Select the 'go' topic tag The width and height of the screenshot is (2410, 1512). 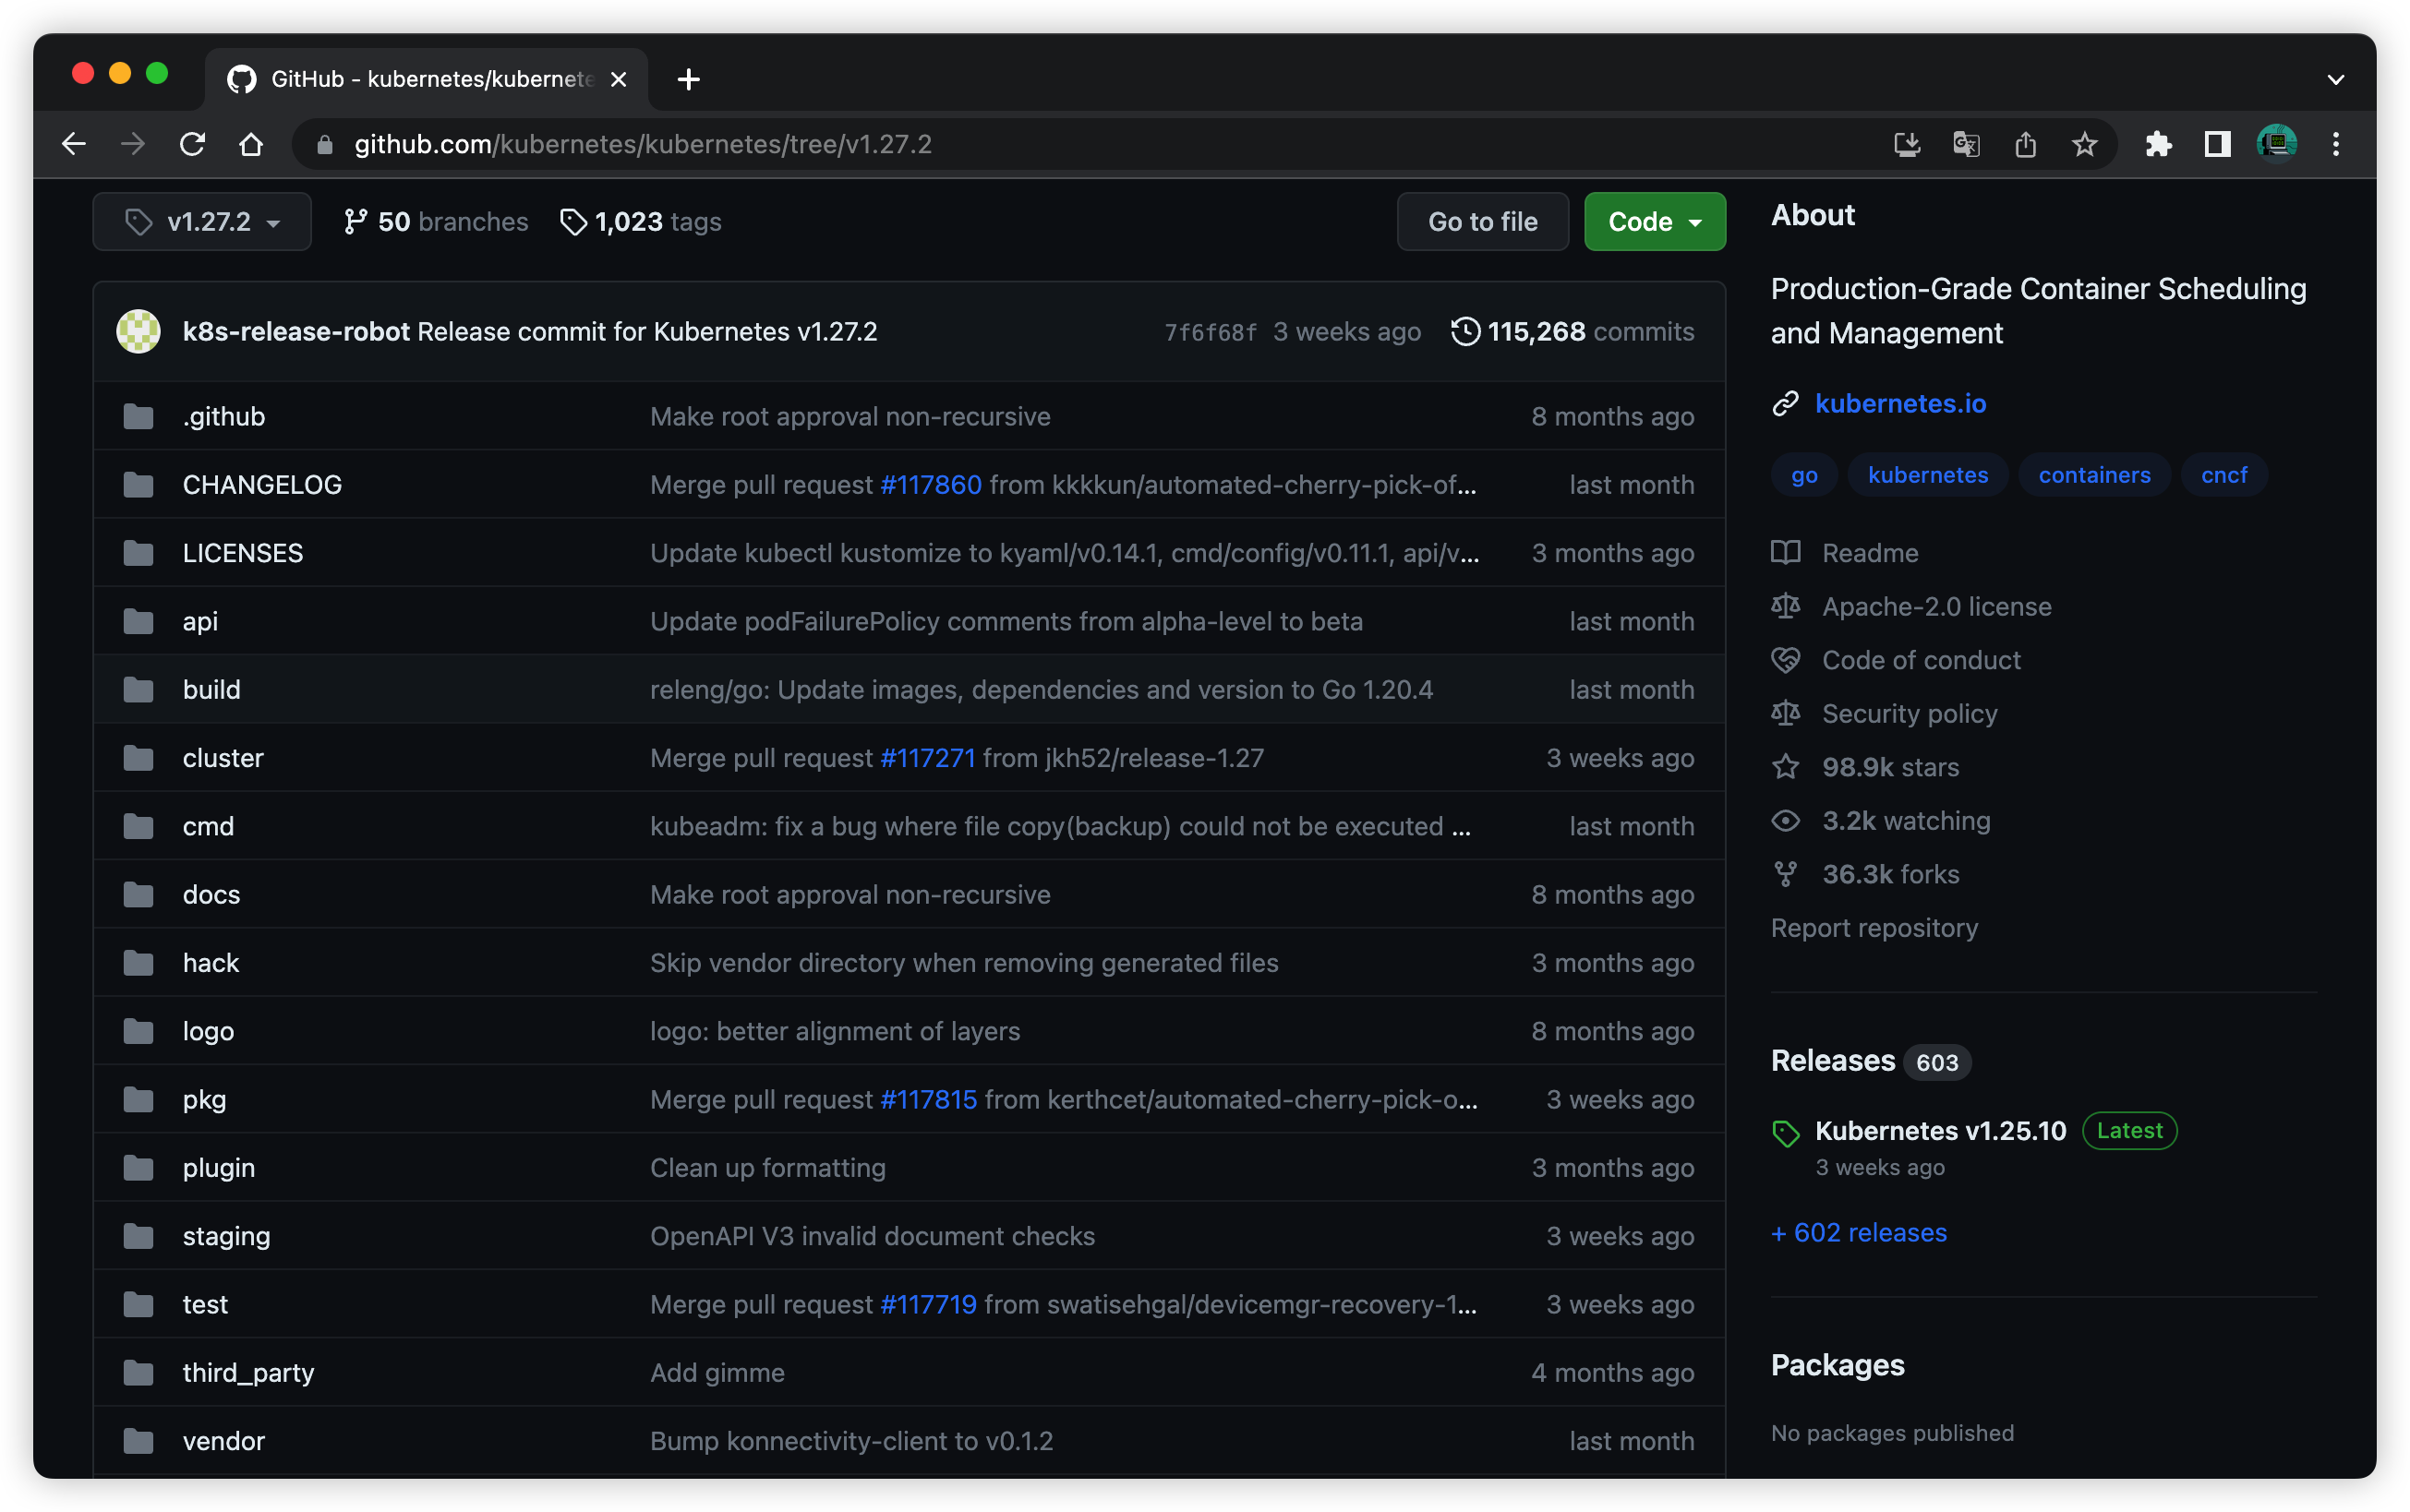(x=1804, y=475)
